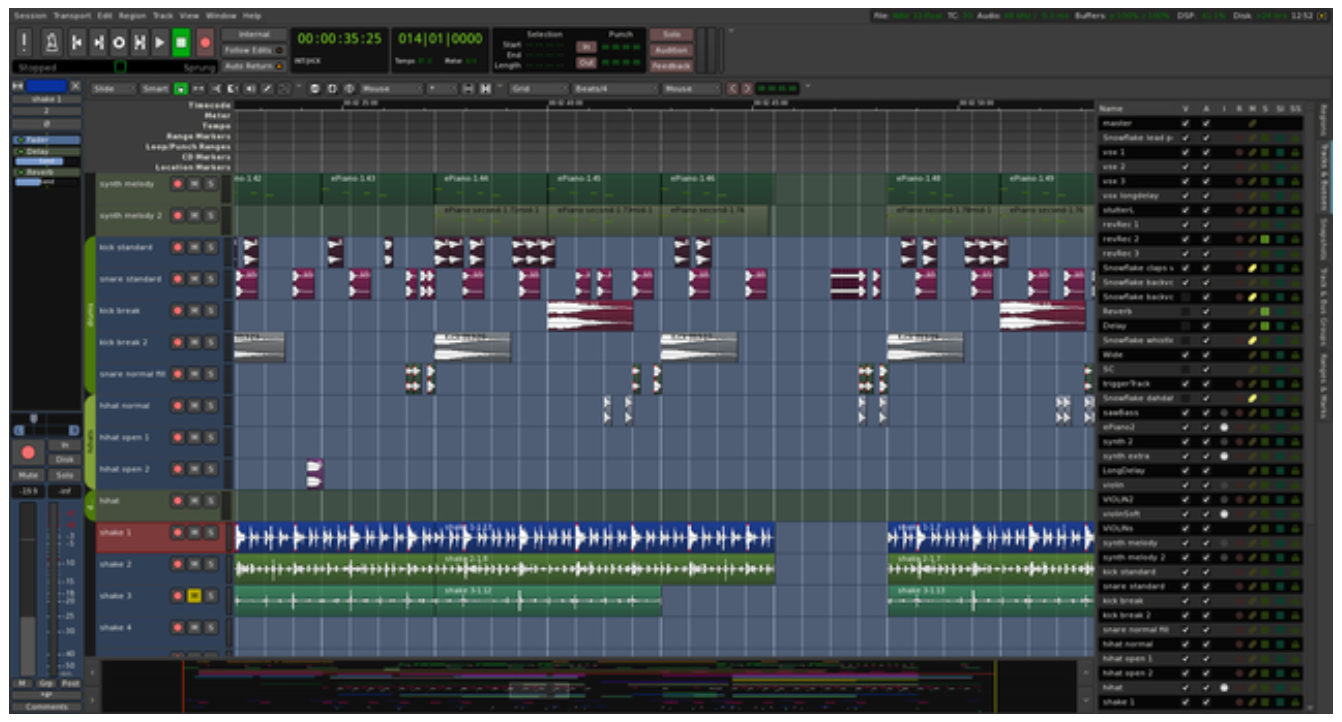The height and width of the screenshot is (722, 1342).
Task: Jump to session start with transport icon
Action: tap(76, 43)
